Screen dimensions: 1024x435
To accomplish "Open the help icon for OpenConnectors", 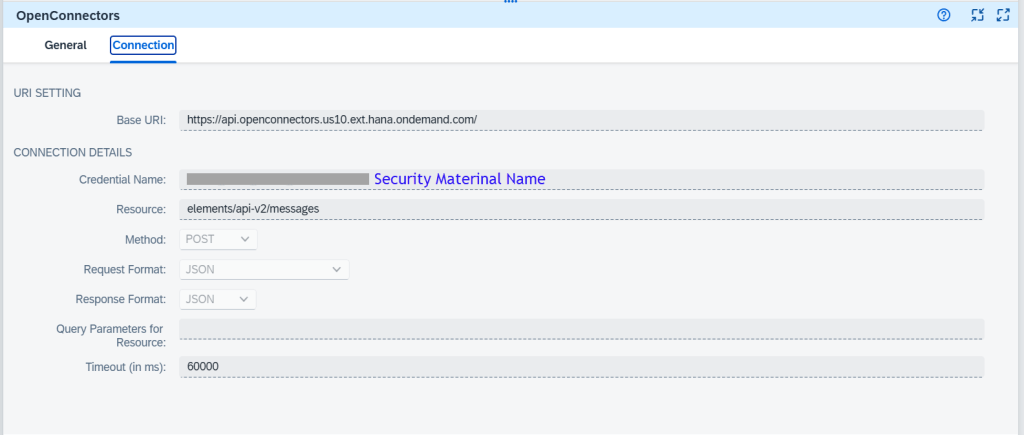I will (x=943, y=15).
